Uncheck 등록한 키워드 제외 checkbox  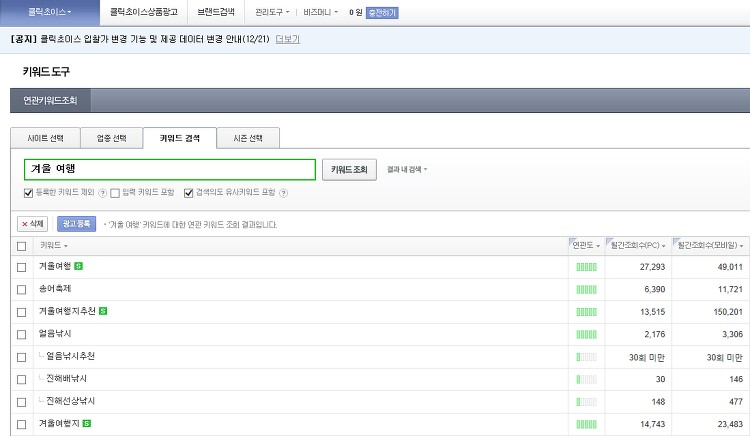28,193
